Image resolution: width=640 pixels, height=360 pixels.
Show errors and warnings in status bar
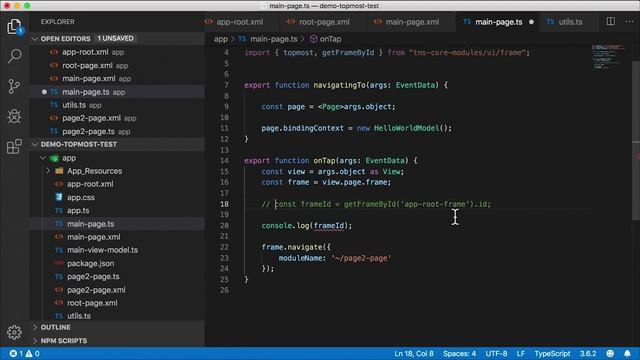[x=24, y=353]
